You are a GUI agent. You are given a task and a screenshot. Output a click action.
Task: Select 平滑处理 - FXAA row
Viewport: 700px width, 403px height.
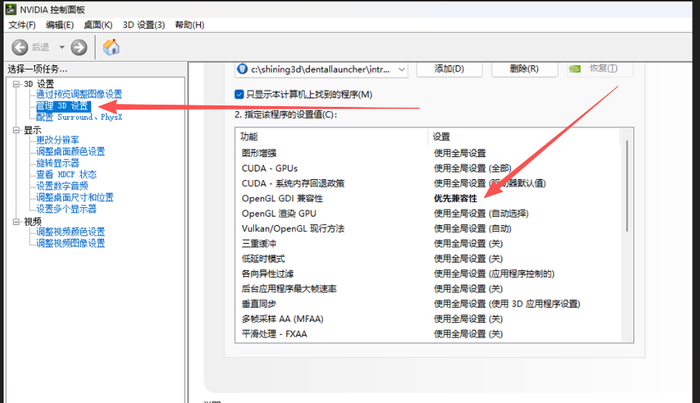(x=428, y=334)
